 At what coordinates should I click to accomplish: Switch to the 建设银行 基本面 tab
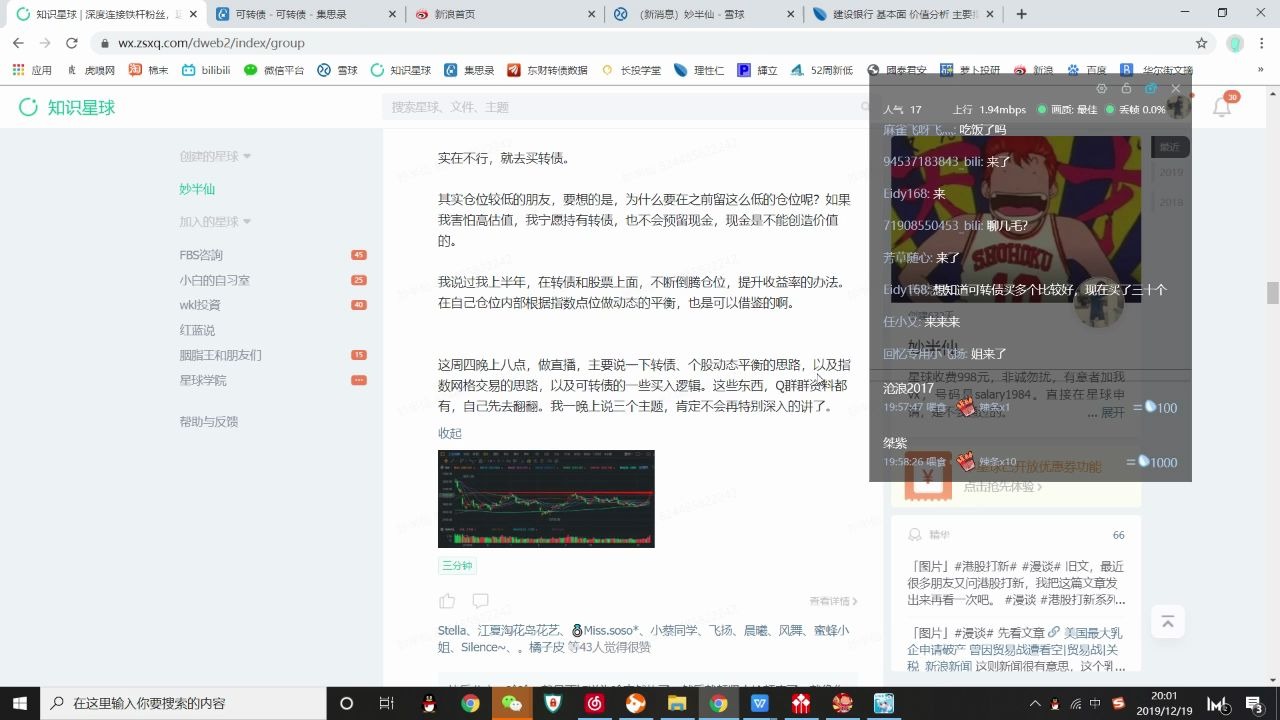904,14
